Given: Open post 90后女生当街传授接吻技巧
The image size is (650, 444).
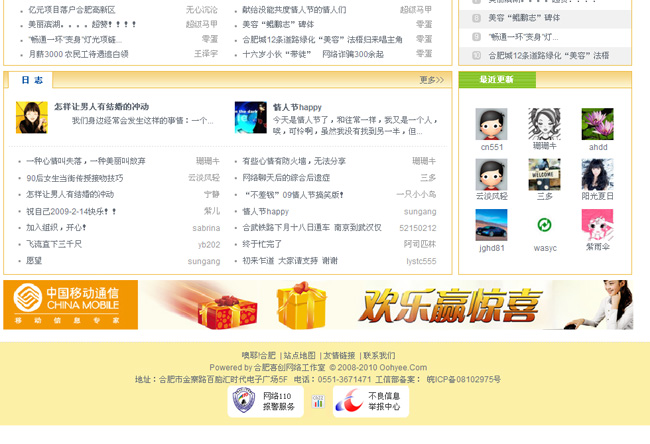Looking at the screenshot, I should coord(75,178).
